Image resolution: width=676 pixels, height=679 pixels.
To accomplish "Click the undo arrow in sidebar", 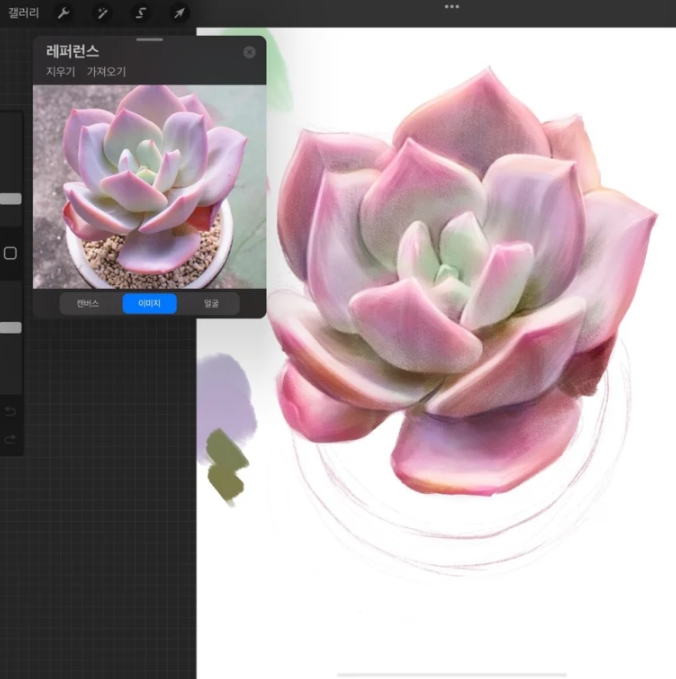I will click(x=10, y=411).
